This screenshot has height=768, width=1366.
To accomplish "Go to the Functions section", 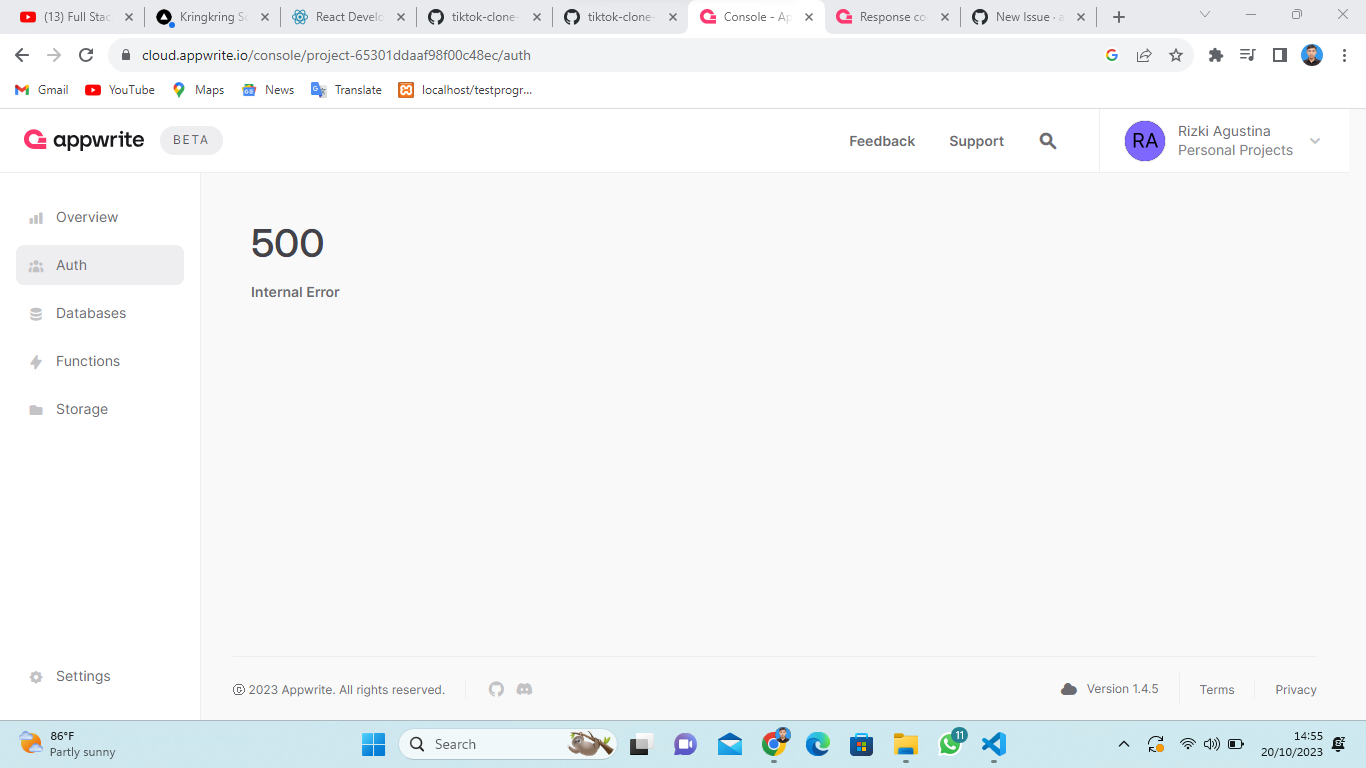I will click(88, 361).
